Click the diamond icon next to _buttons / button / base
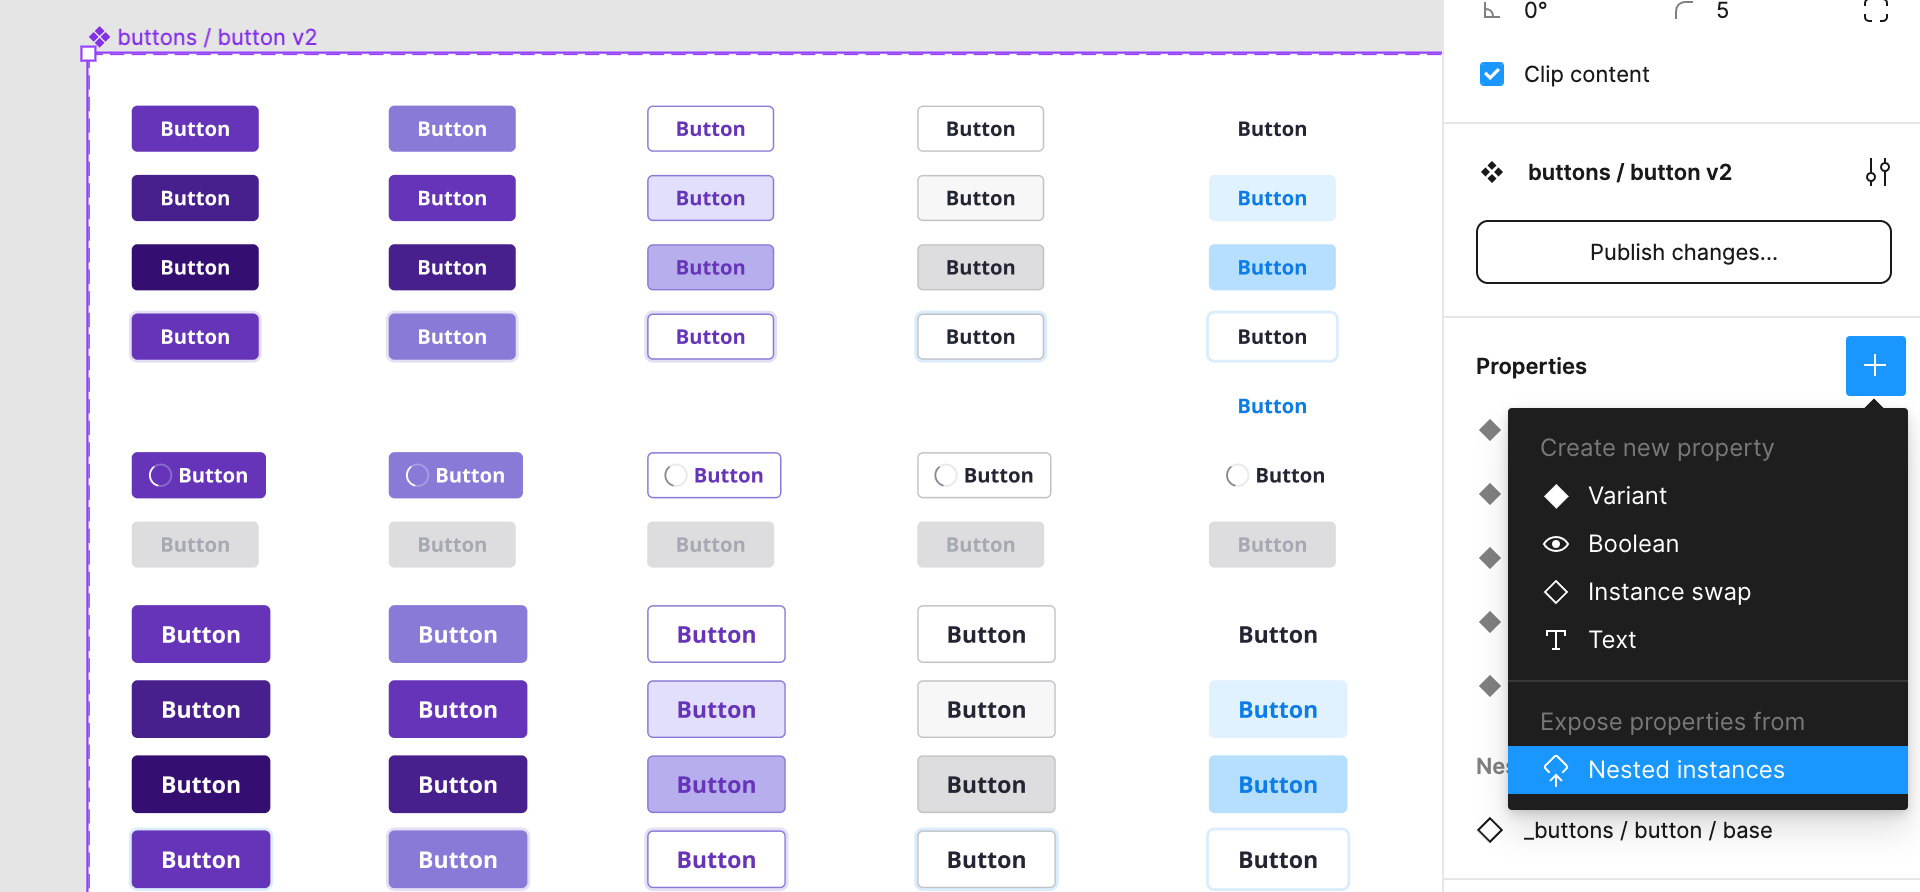This screenshot has height=892, width=1920. click(1490, 830)
